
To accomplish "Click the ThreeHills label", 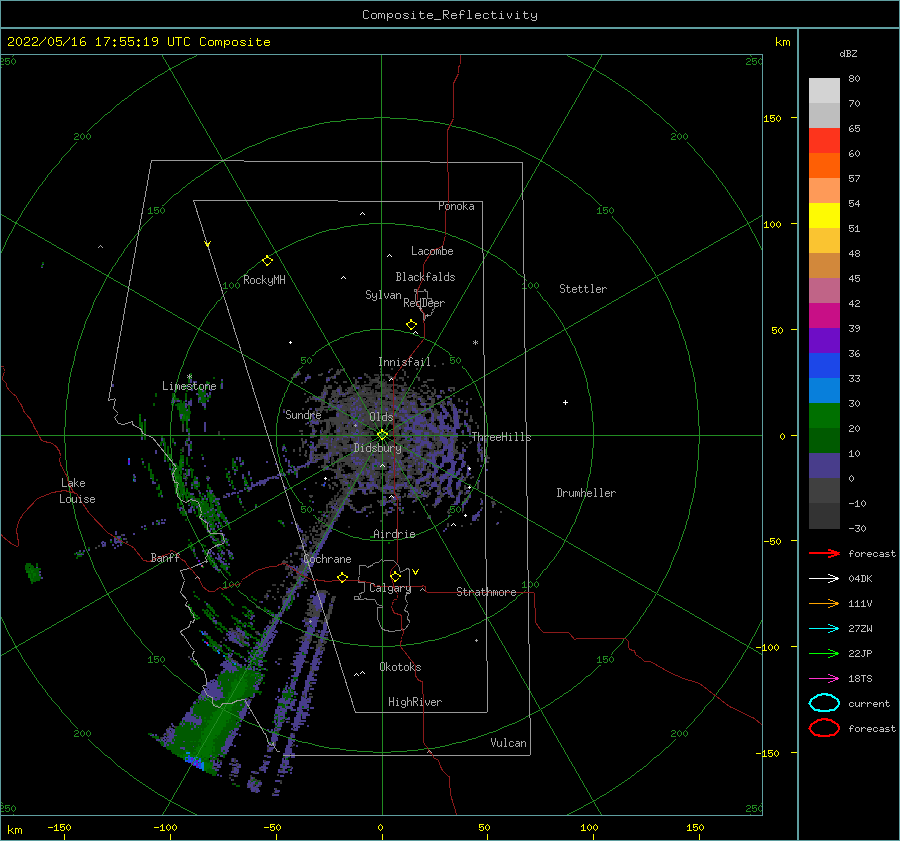I will 501,437.
